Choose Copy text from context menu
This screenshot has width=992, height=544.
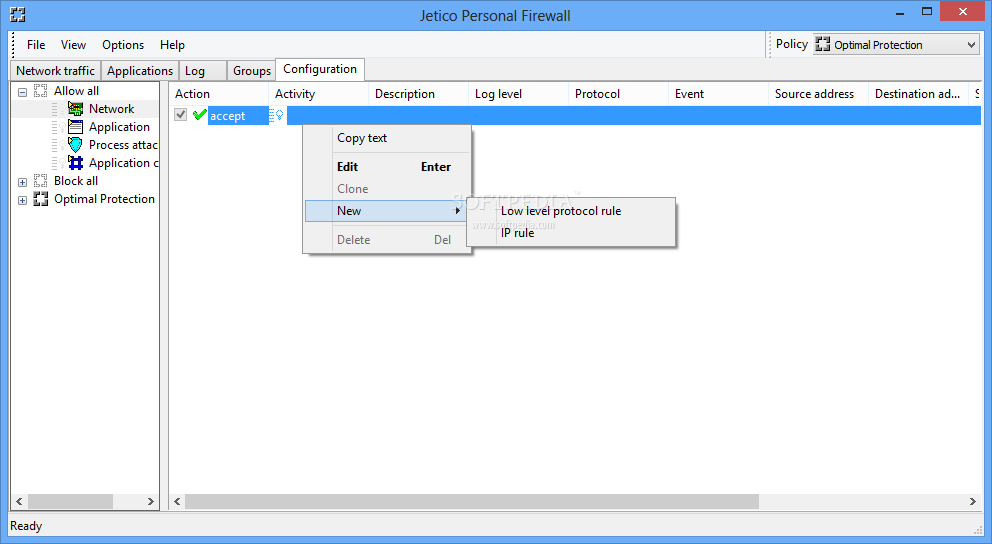(387, 138)
